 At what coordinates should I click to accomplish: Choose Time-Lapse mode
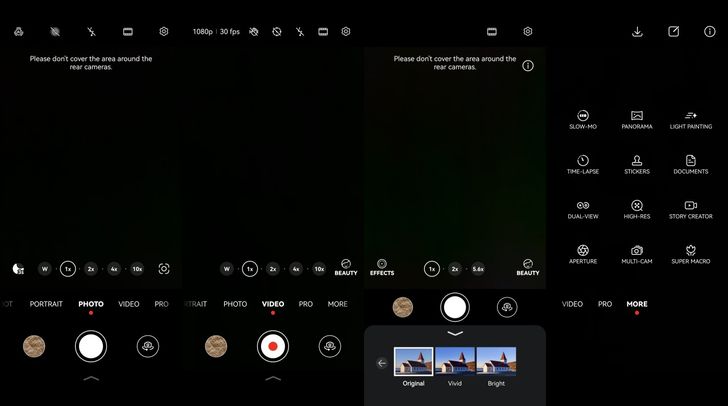pos(582,161)
